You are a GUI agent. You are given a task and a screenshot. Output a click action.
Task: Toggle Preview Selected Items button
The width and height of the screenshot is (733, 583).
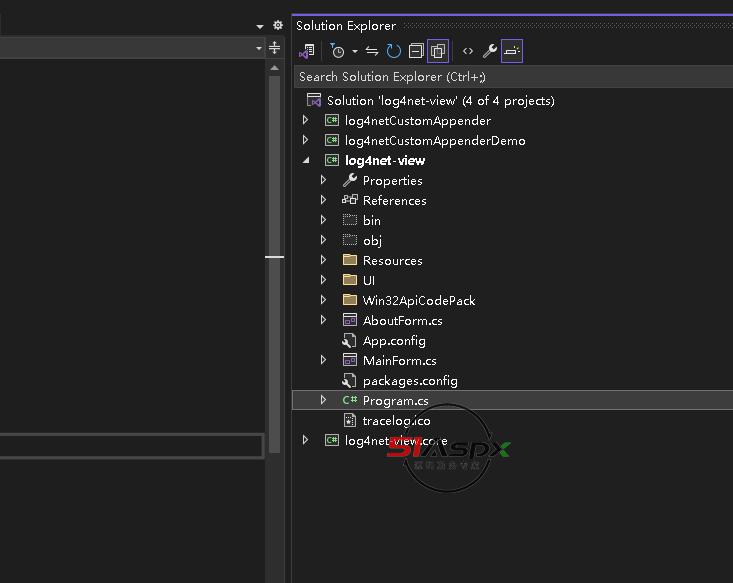pyautogui.click(x=512, y=51)
